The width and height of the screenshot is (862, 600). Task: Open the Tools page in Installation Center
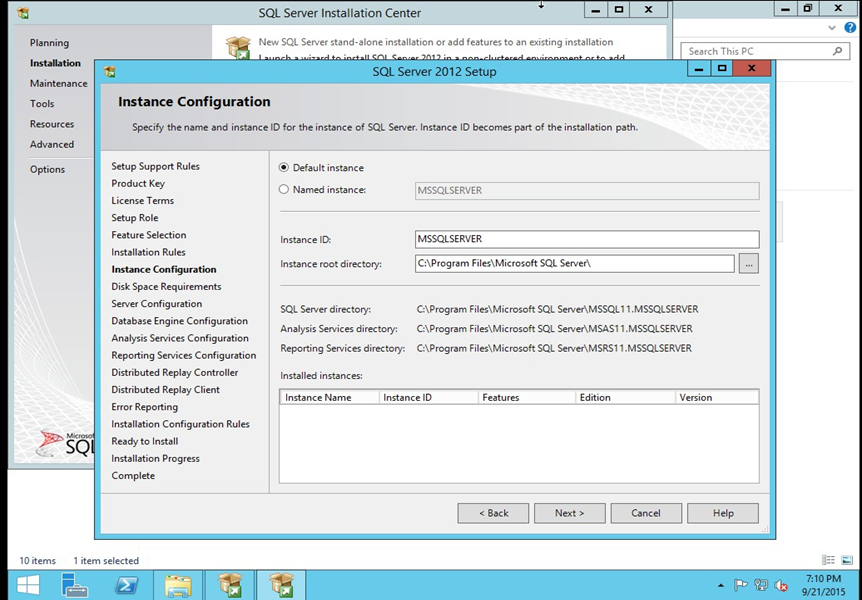[x=42, y=104]
